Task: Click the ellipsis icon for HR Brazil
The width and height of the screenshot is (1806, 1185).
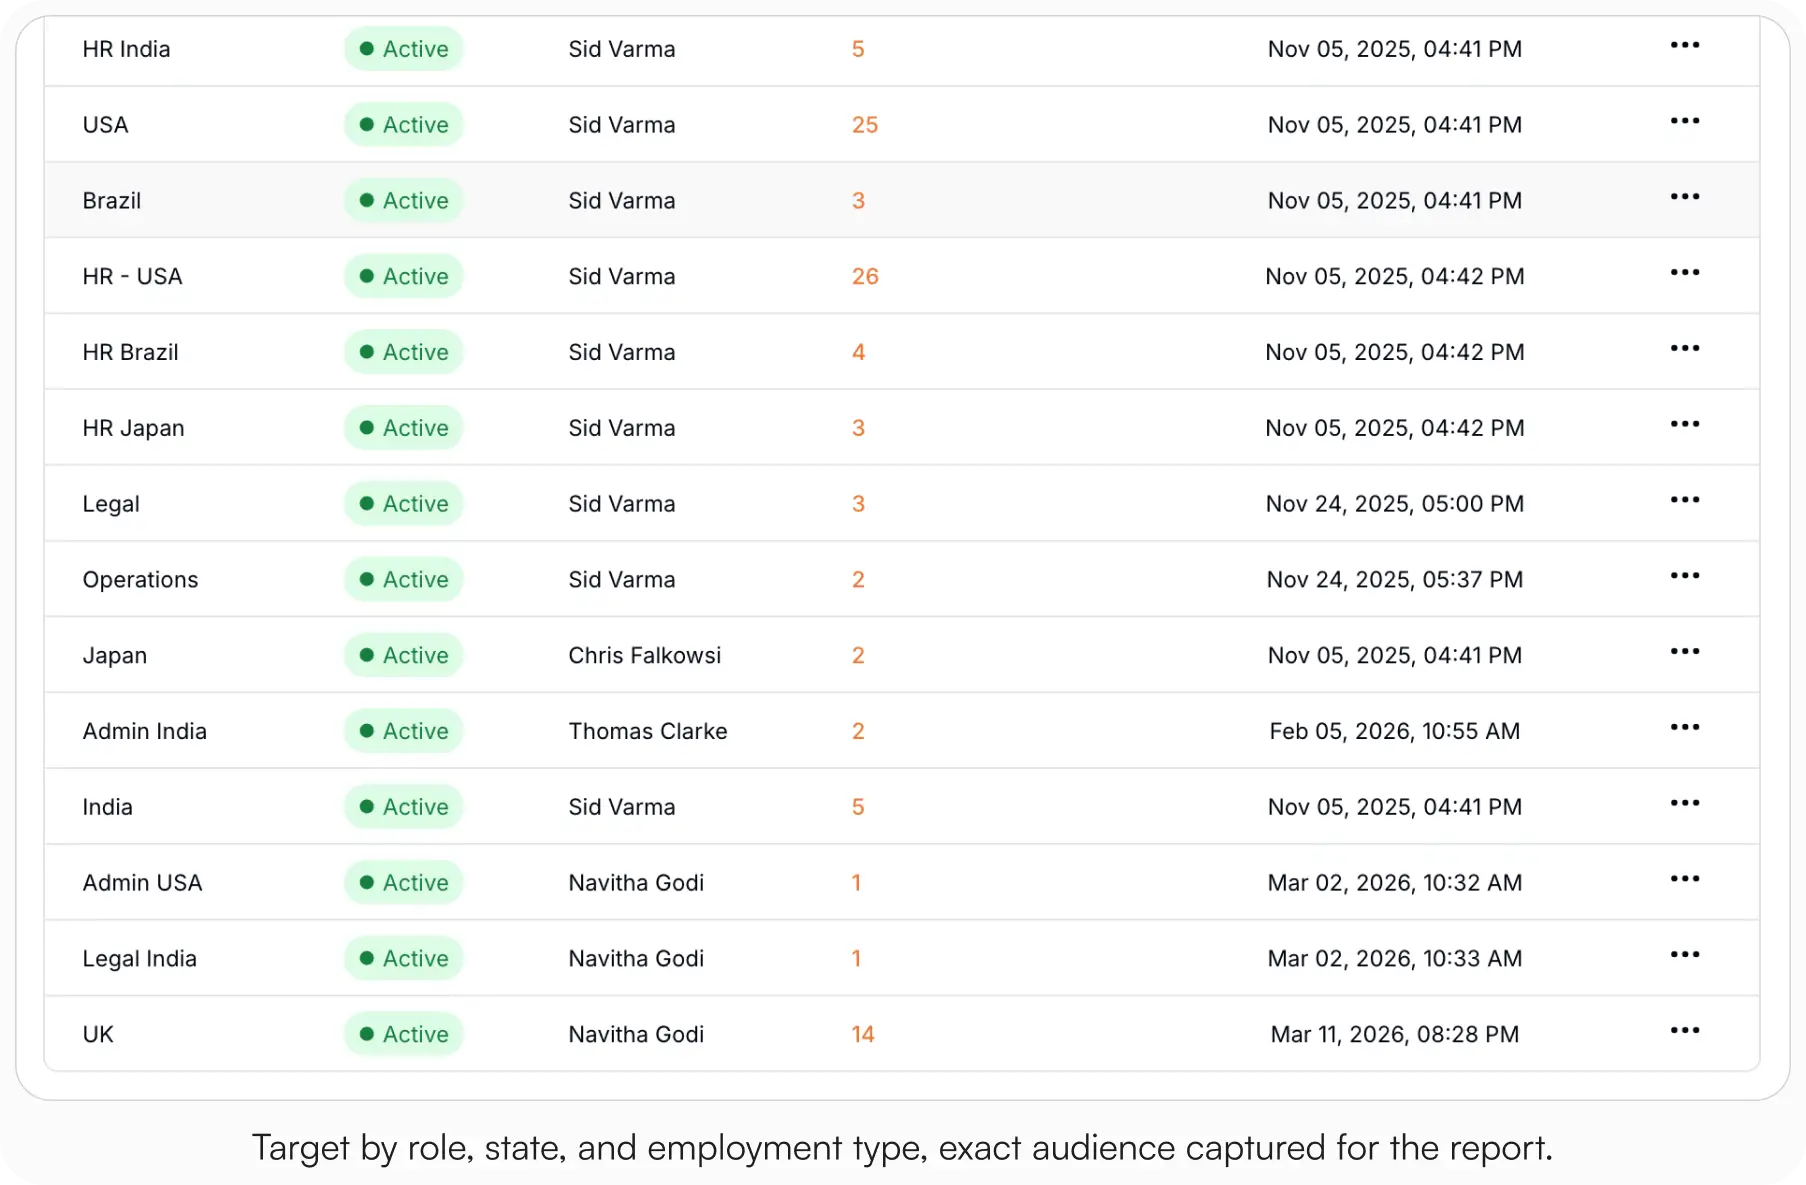Action: pos(1684,348)
